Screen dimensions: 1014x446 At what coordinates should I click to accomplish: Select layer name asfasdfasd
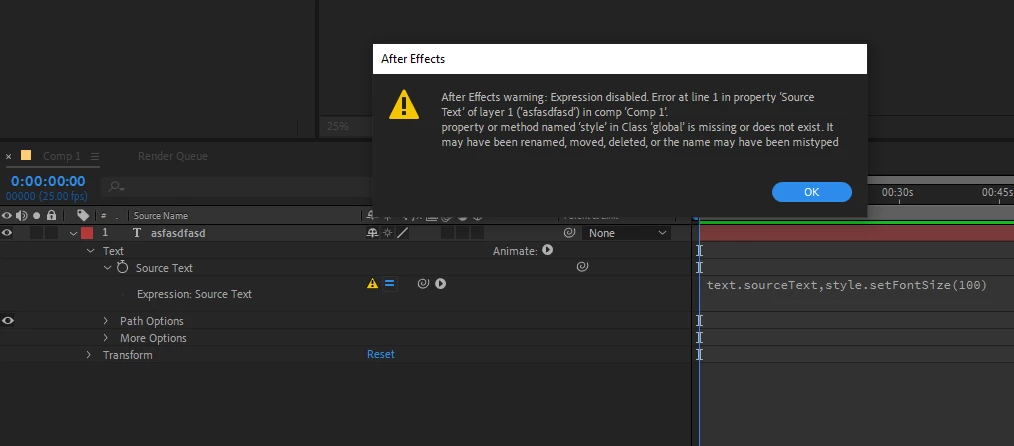[x=178, y=233]
